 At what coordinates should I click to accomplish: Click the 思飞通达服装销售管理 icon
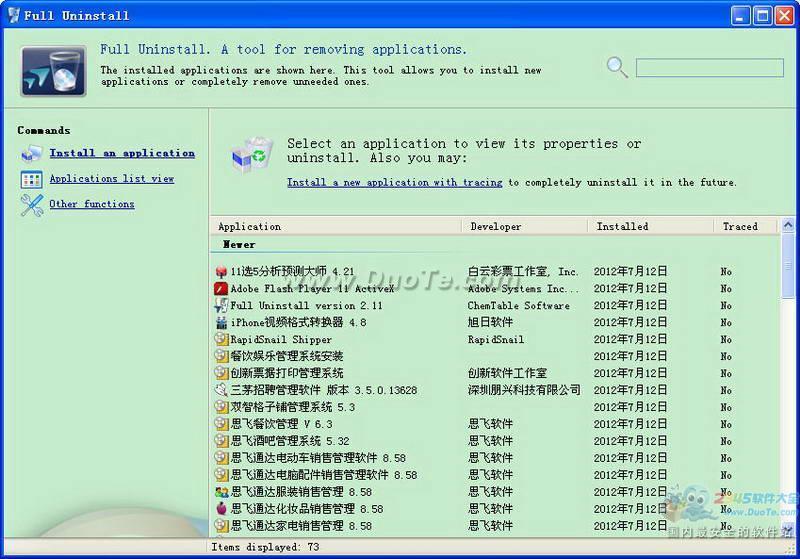pos(221,492)
